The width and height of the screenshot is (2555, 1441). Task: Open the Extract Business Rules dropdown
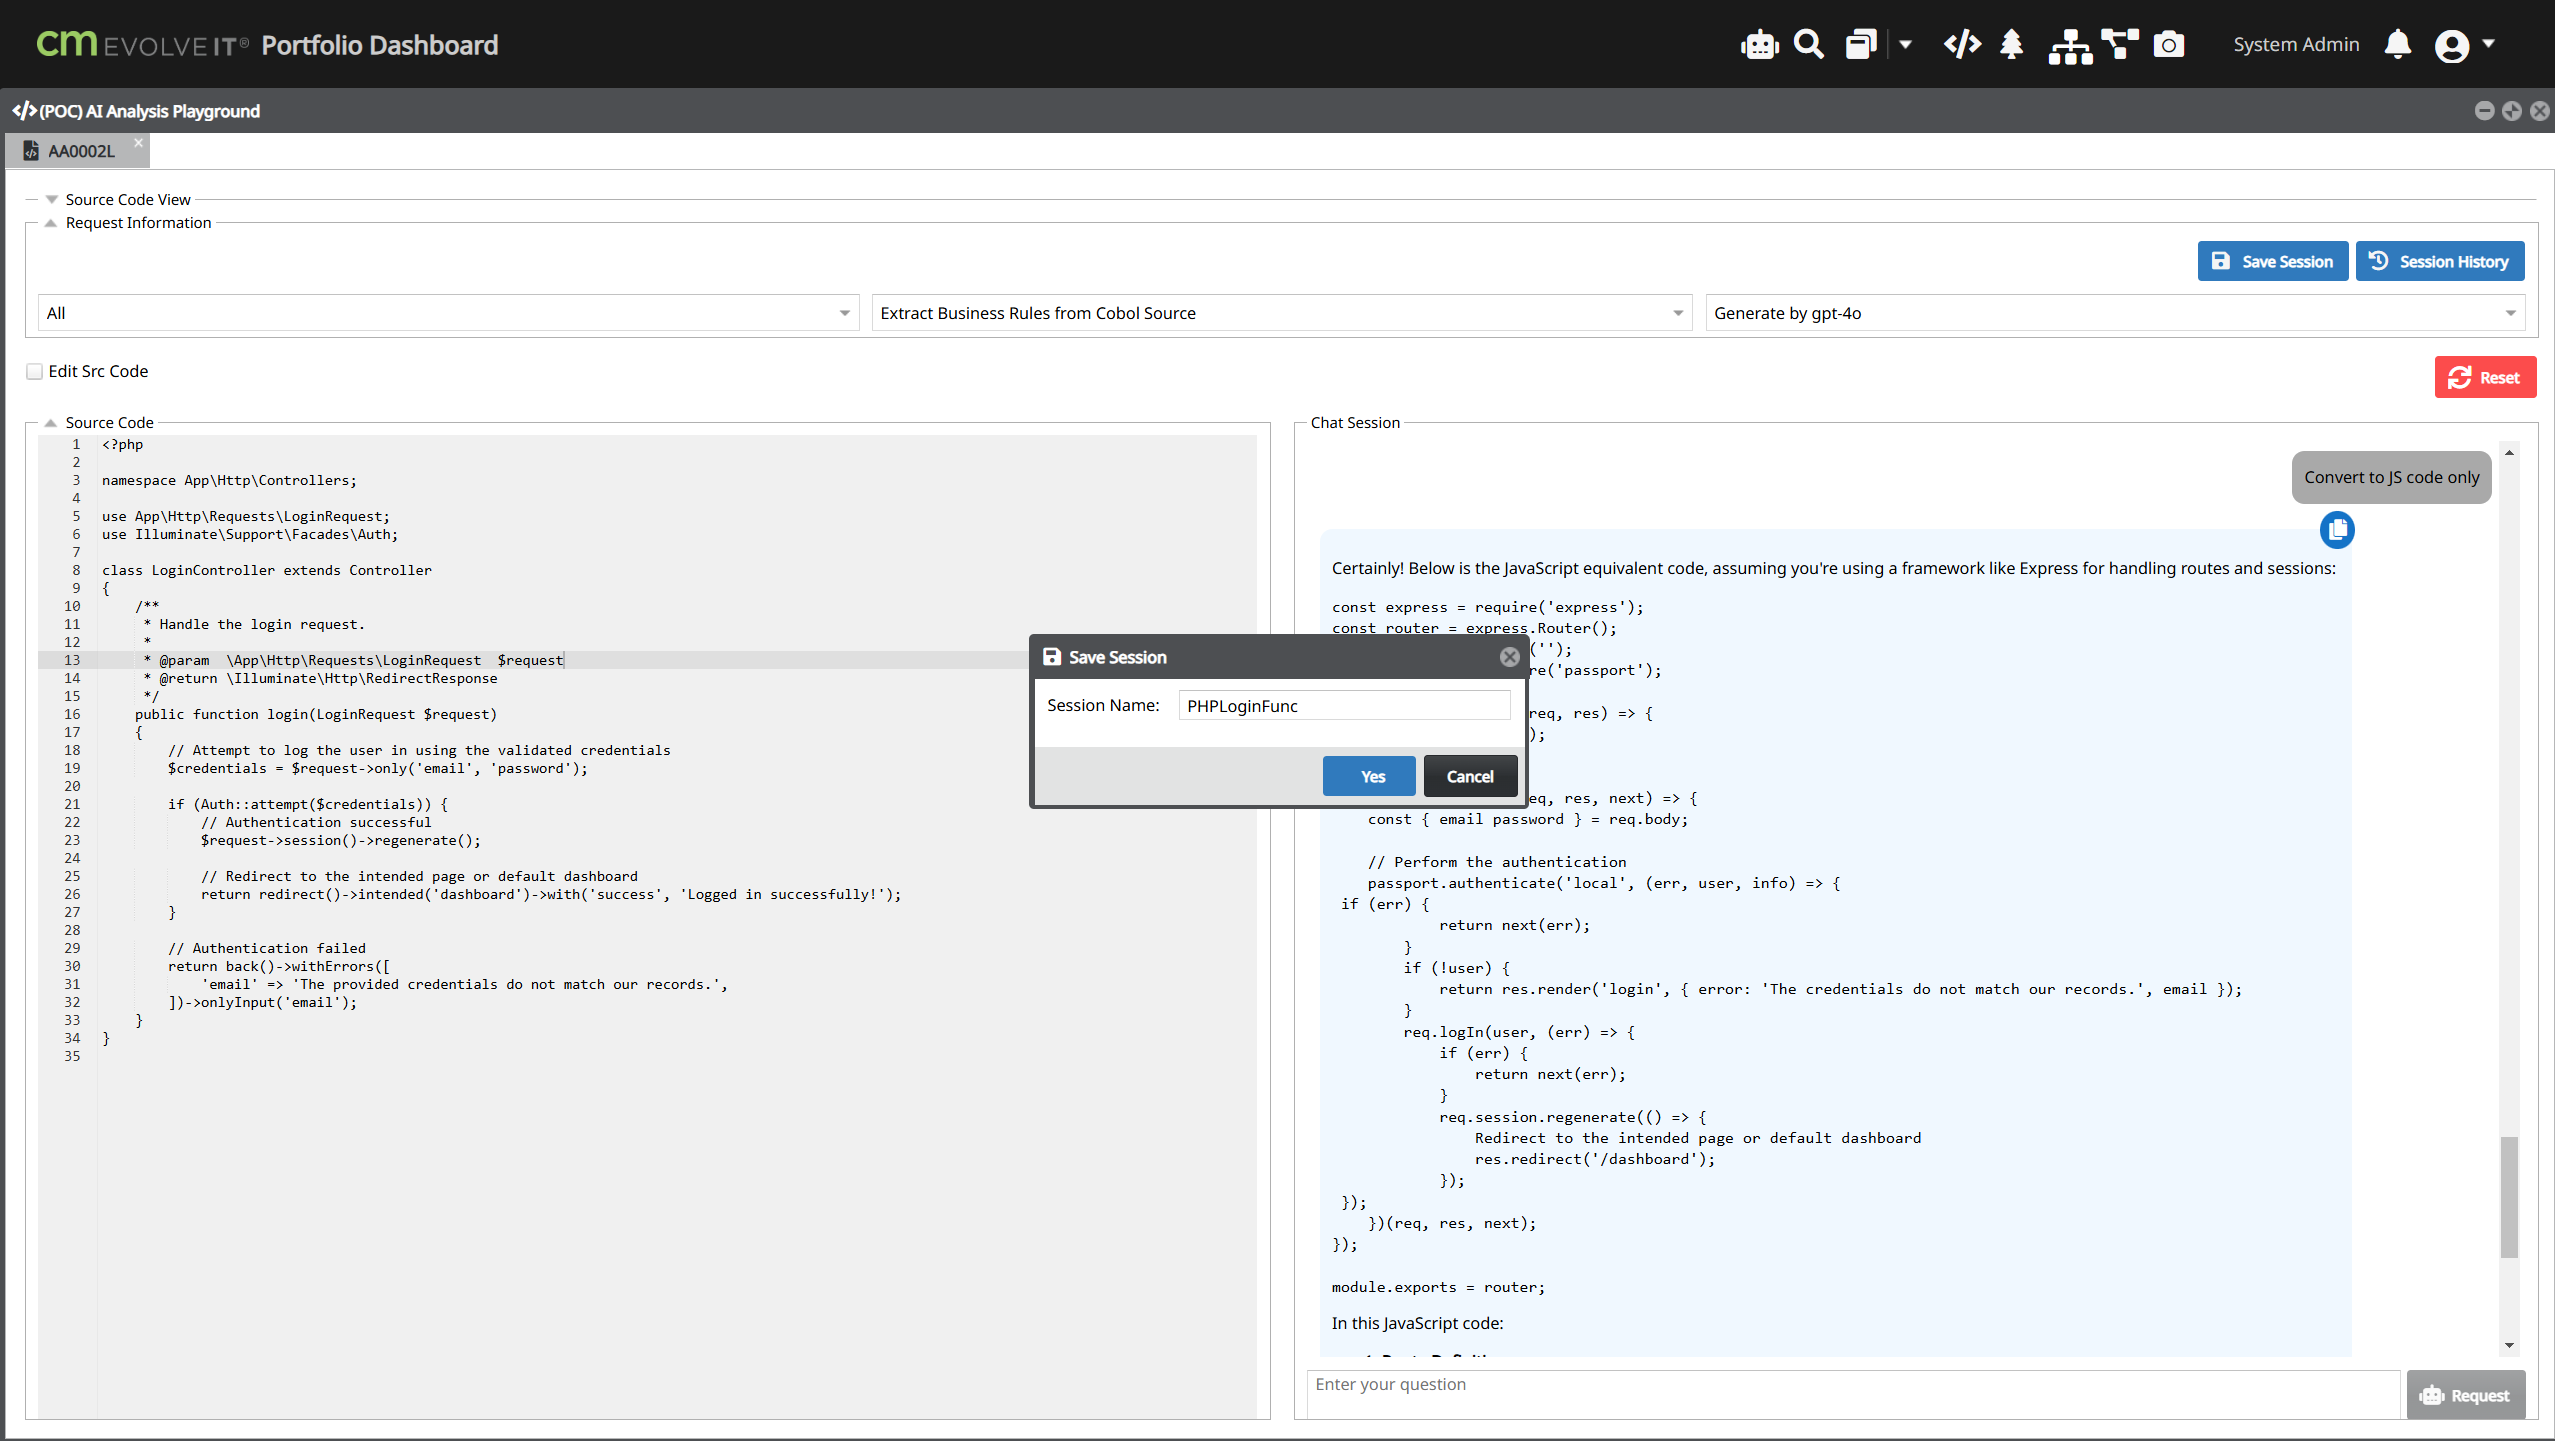tap(1281, 313)
